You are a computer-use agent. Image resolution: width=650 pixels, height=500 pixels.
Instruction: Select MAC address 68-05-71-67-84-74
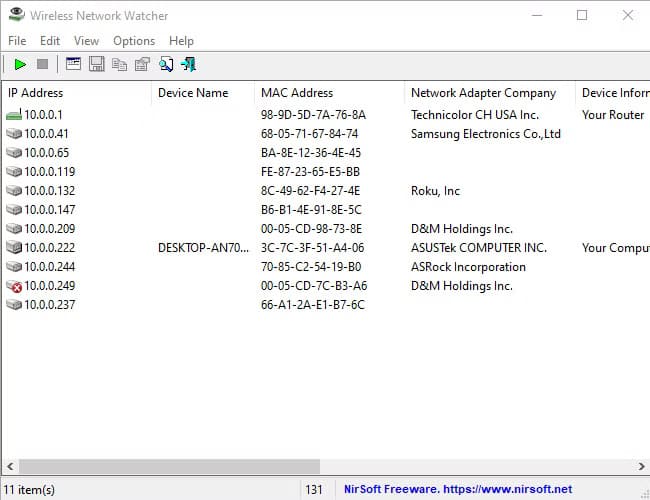[309, 134]
